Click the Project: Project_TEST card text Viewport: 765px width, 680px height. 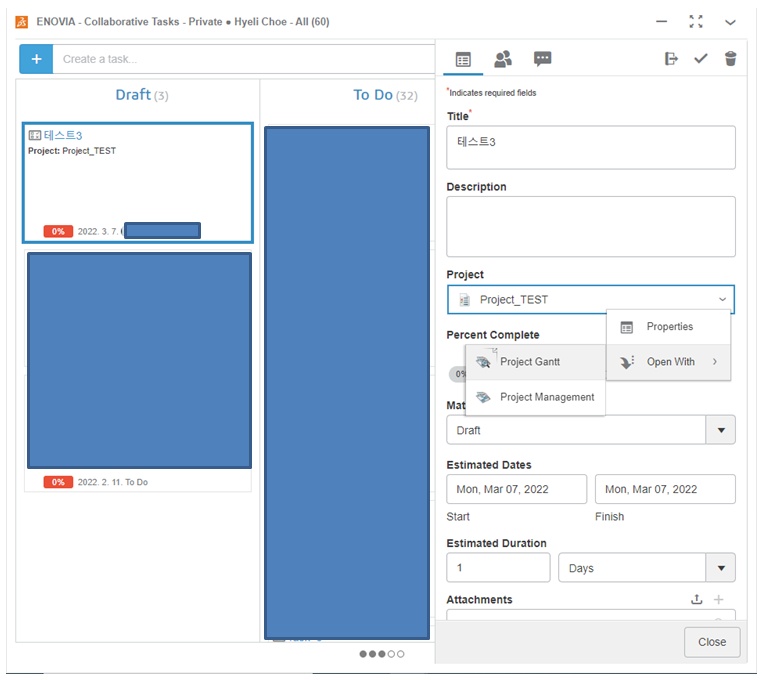(72, 151)
